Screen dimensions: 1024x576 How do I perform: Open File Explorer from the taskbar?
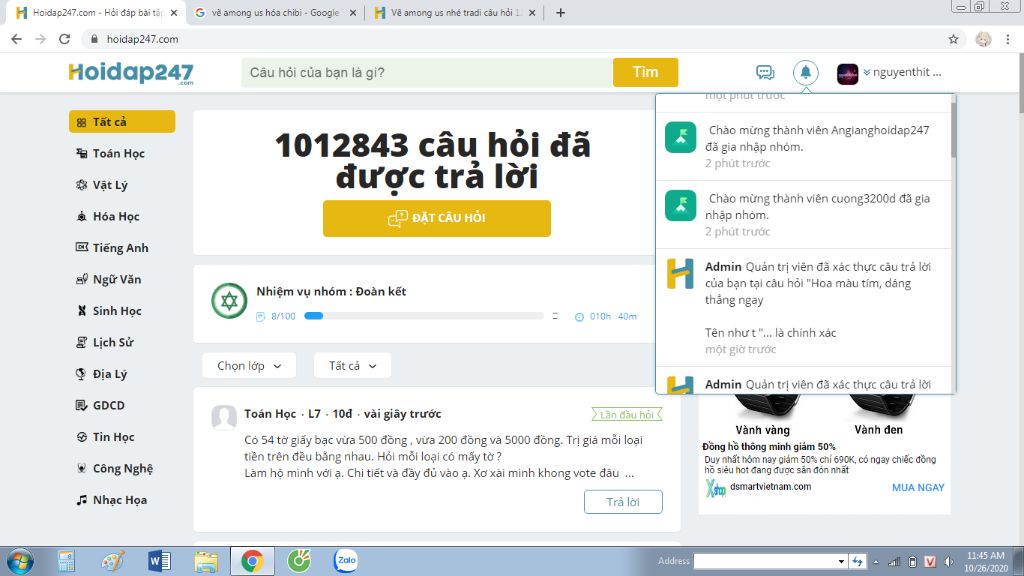[206, 561]
